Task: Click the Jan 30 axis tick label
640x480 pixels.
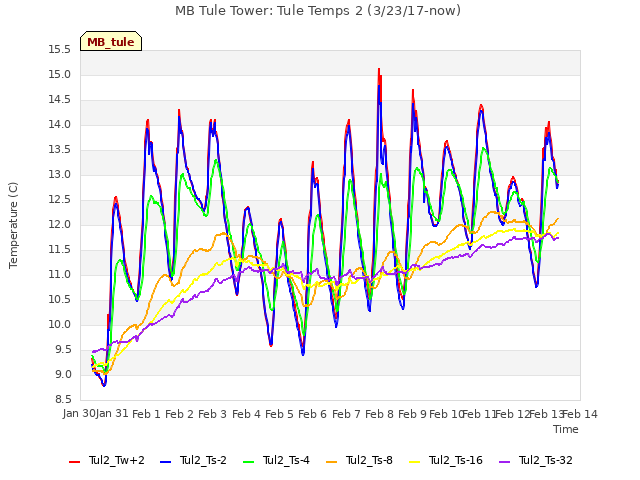Action: click(x=79, y=413)
